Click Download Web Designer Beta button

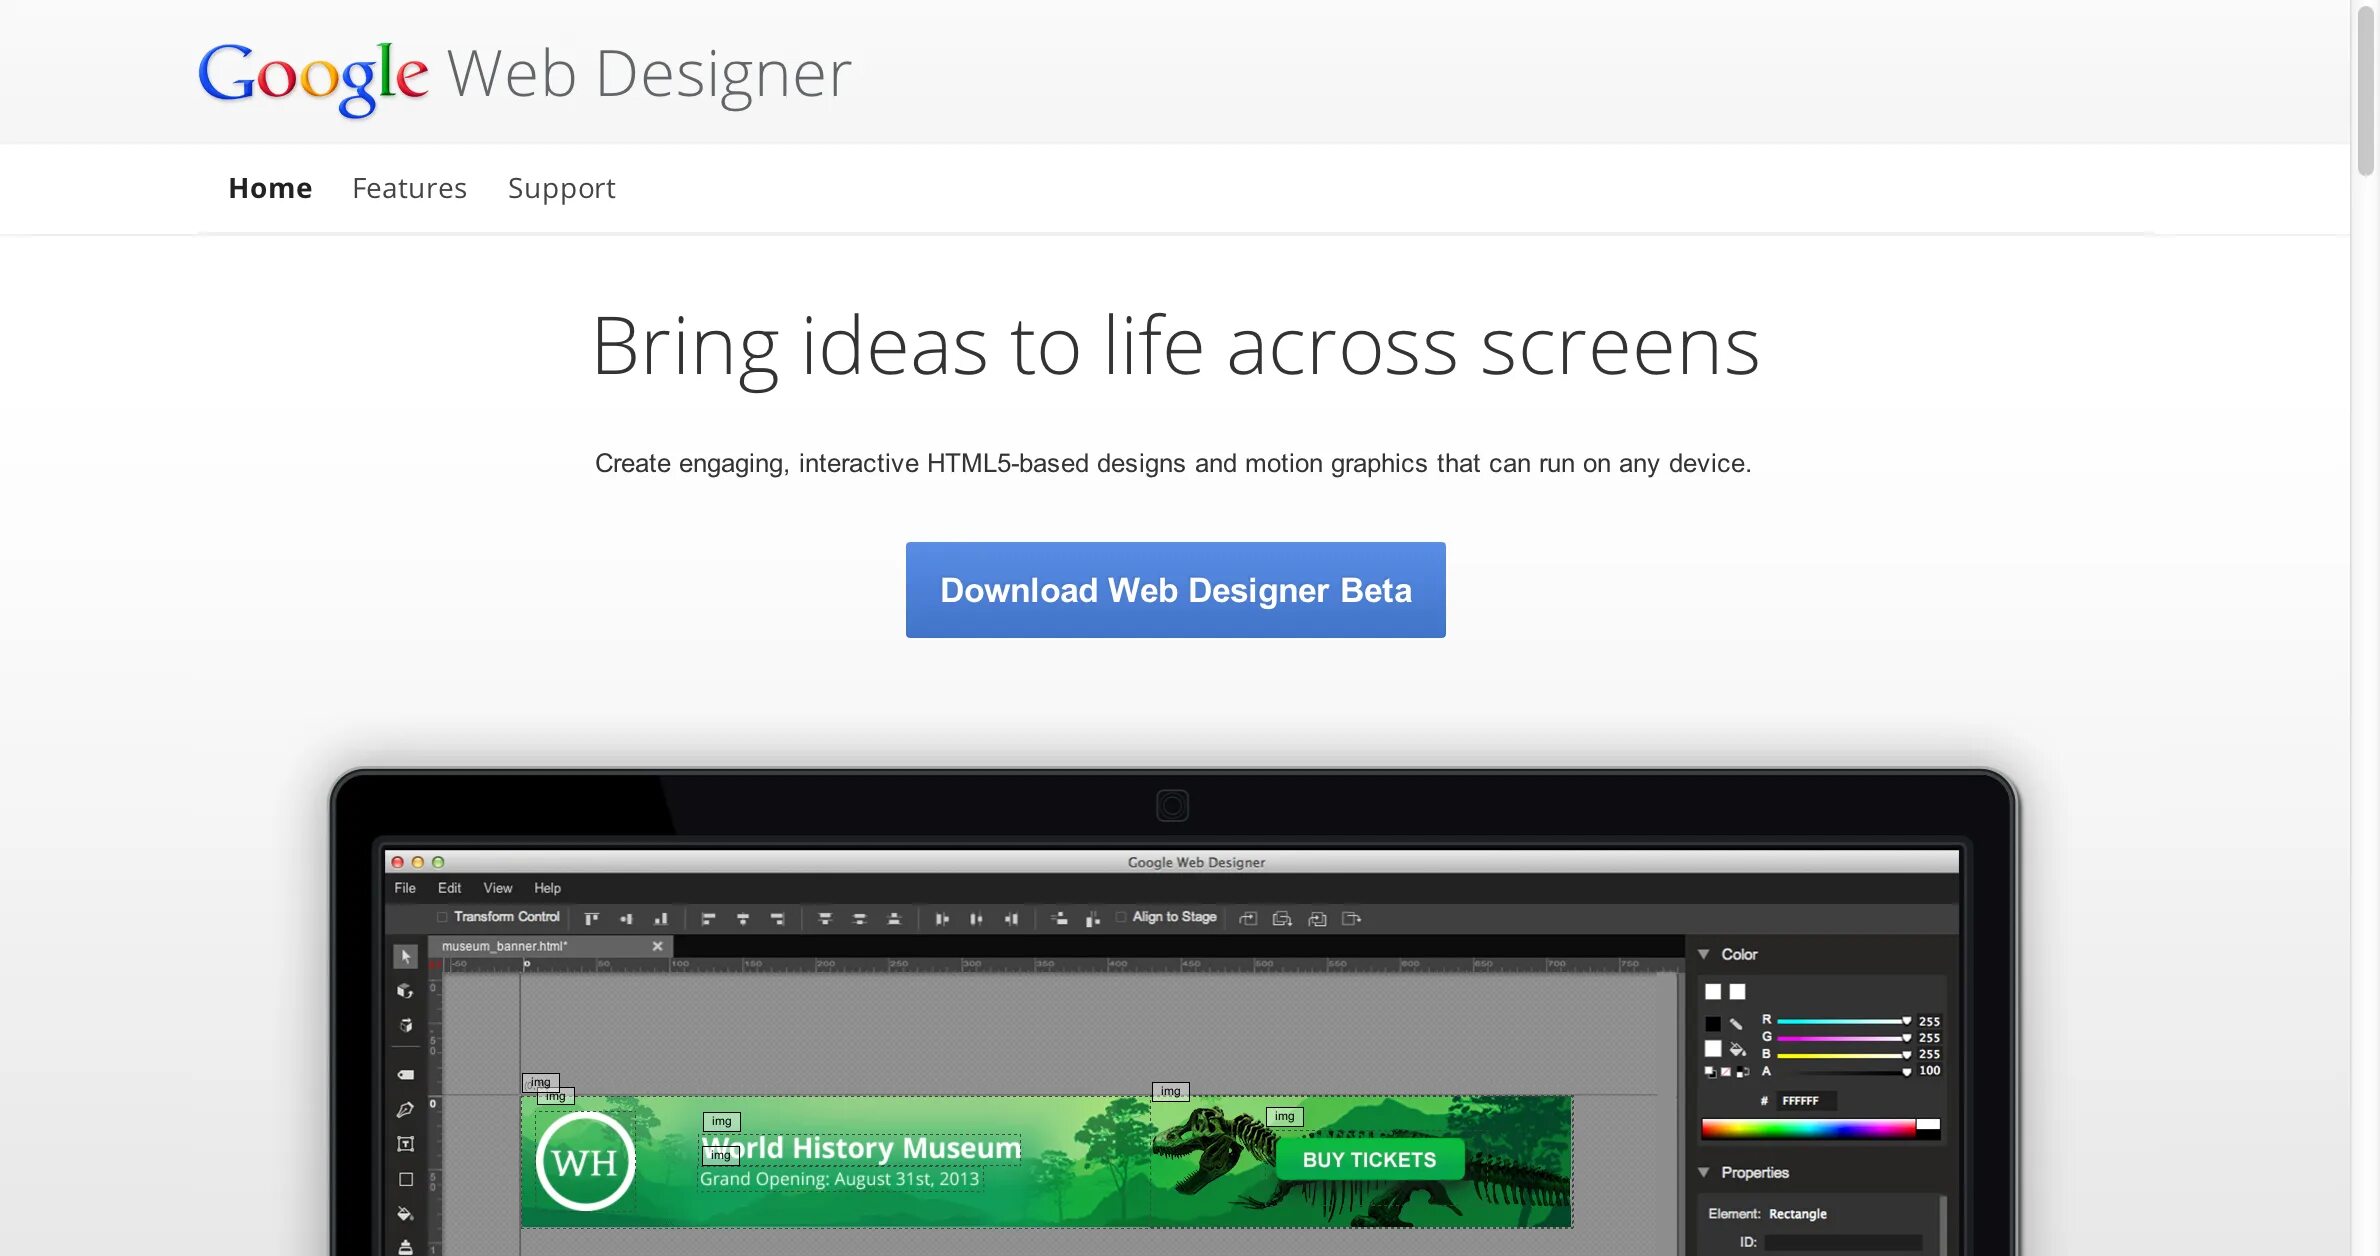click(1175, 590)
